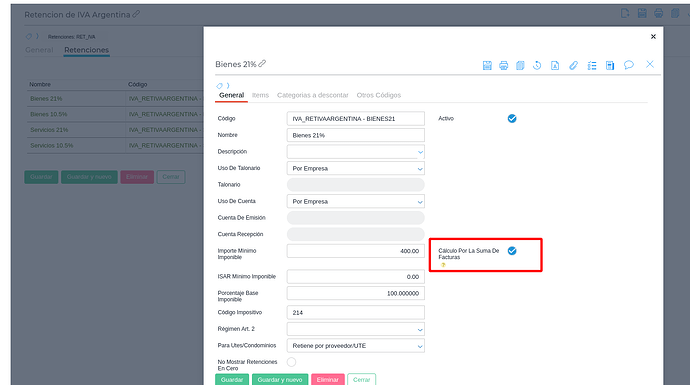The height and width of the screenshot is (385, 690).
Task: Expand the Régimen Art. 2 dropdown
Action: [356, 329]
